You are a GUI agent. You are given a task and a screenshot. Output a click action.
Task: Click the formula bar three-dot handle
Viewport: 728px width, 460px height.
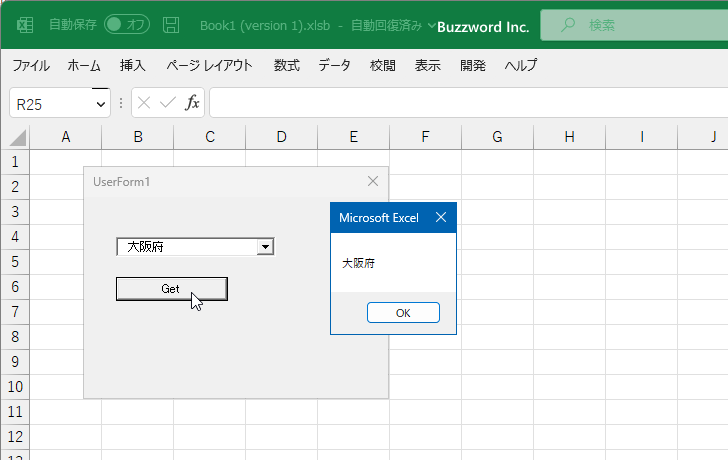pos(121,103)
